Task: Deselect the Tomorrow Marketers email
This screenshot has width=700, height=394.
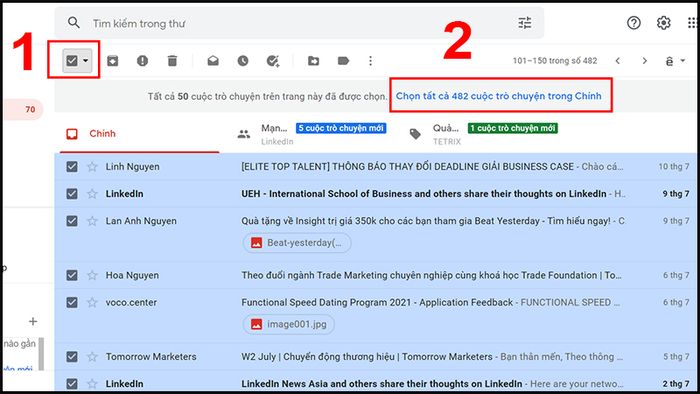Action: 72,357
